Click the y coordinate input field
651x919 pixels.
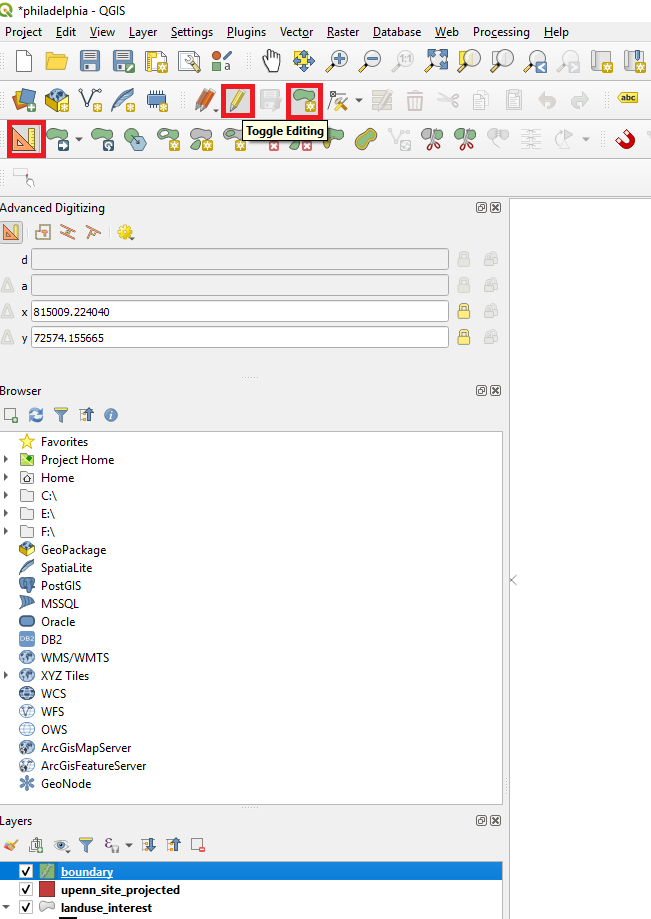coord(240,338)
